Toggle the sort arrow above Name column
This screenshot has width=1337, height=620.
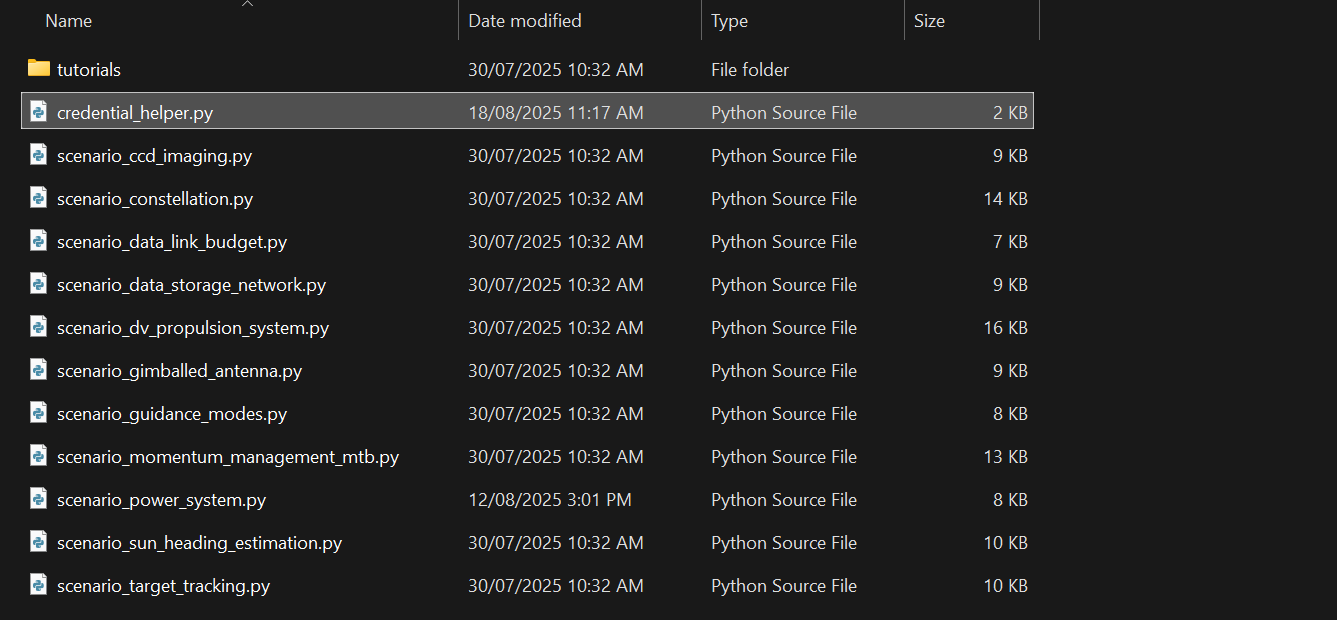(247, 4)
